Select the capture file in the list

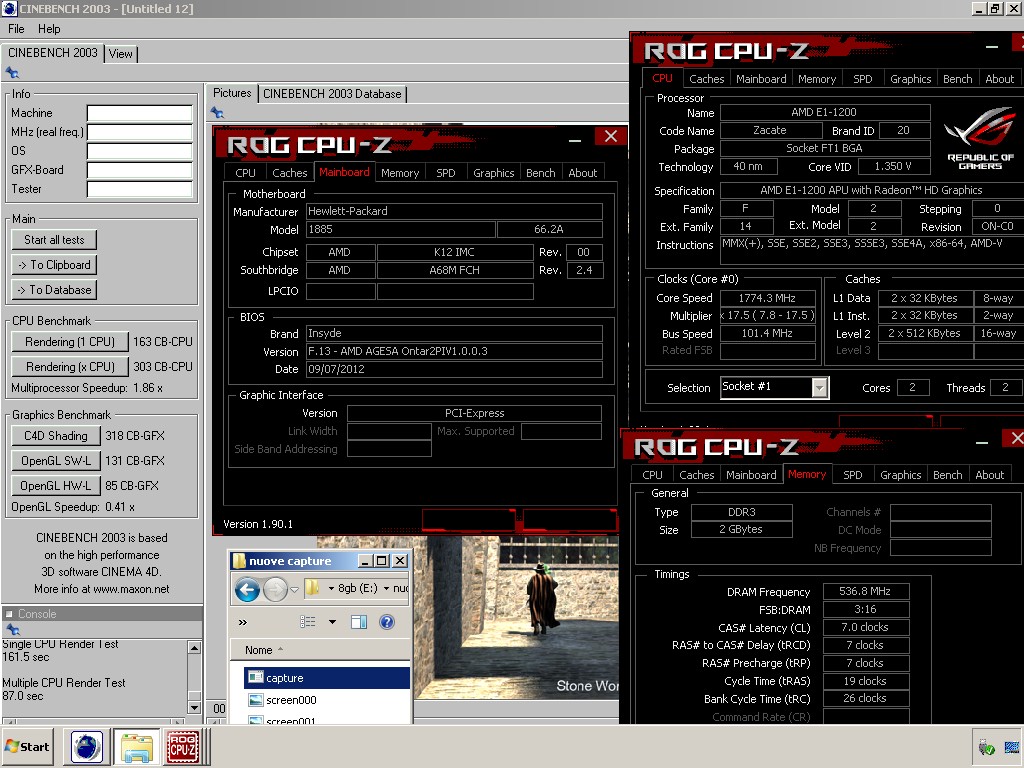(x=327, y=678)
